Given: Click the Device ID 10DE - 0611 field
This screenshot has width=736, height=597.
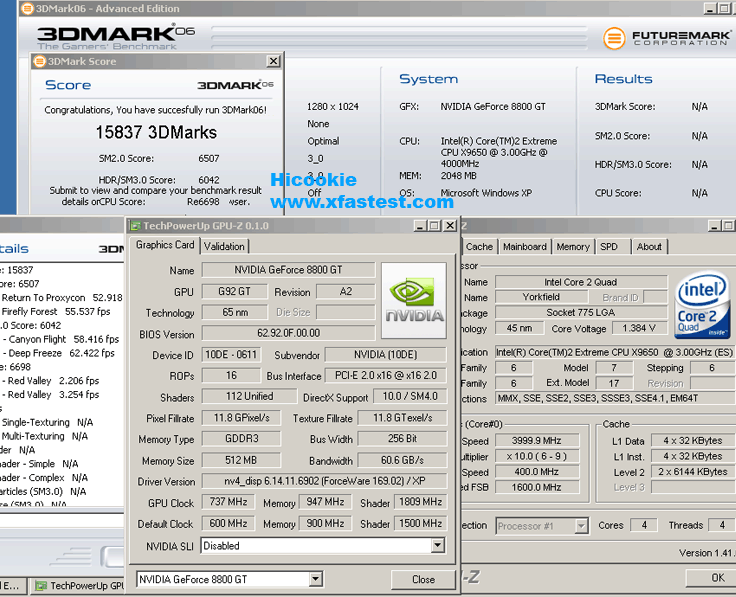Looking at the screenshot, I should pyautogui.click(x=231, y=354).
